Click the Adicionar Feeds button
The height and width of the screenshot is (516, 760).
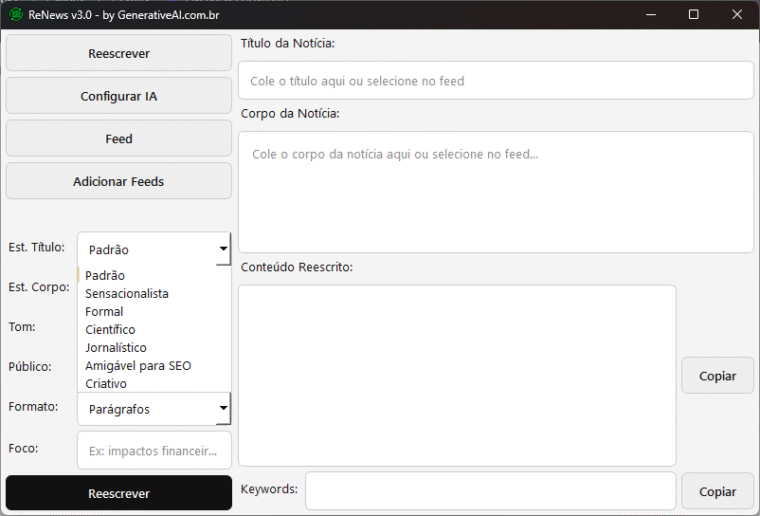(119, 182)
